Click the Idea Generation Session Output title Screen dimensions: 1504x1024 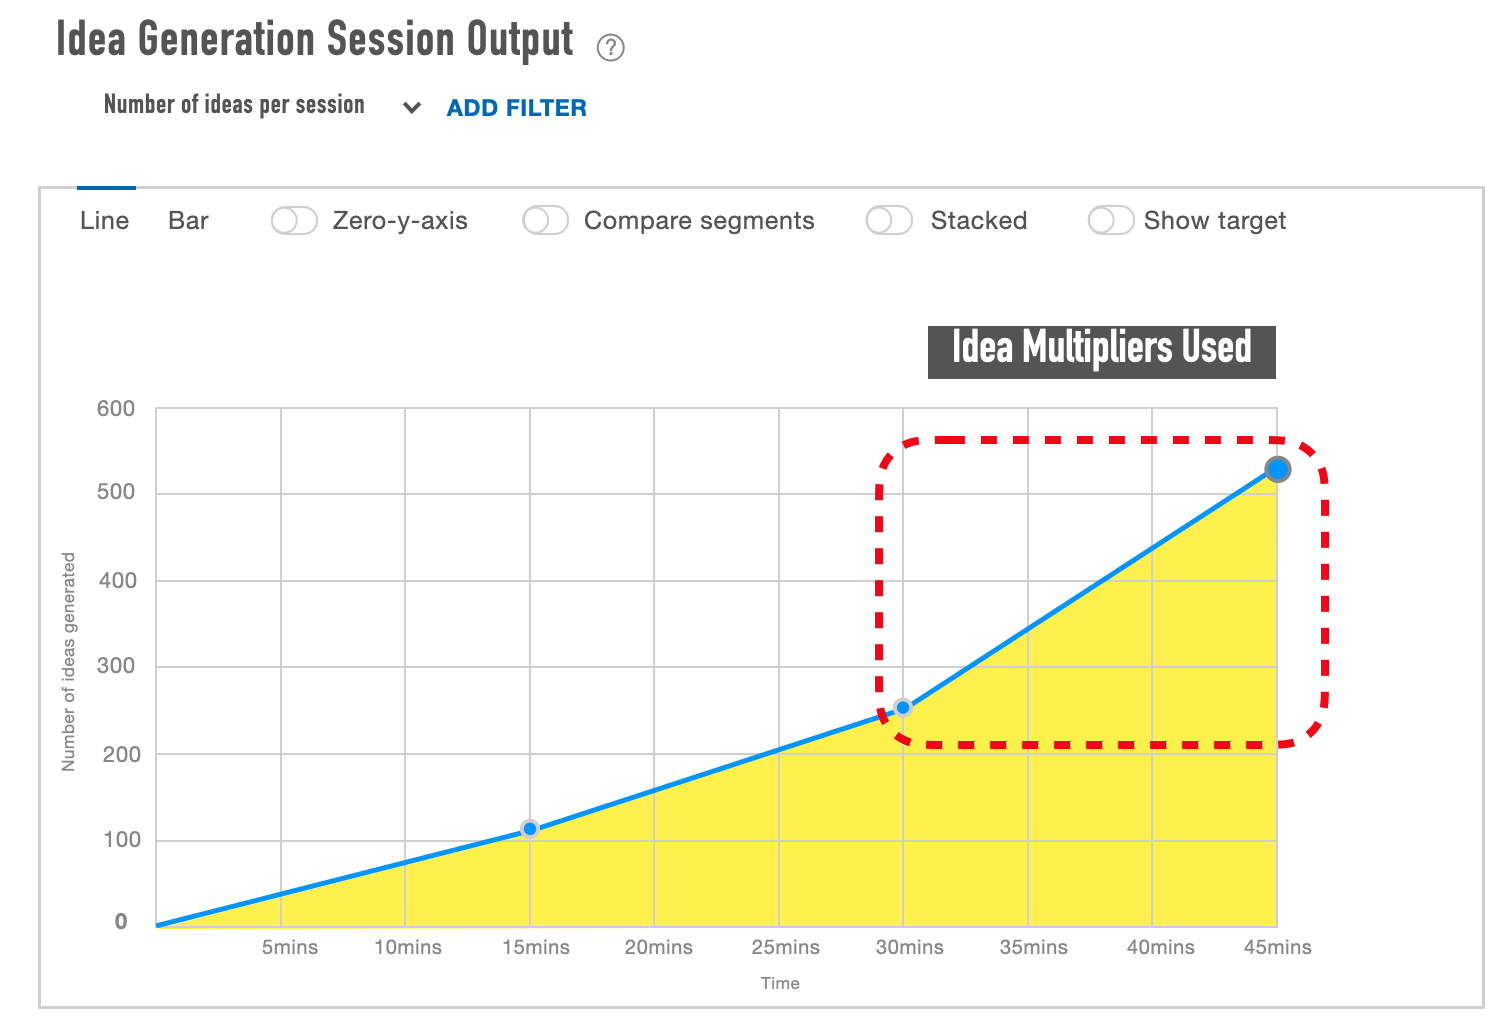[x=315, y=40]
